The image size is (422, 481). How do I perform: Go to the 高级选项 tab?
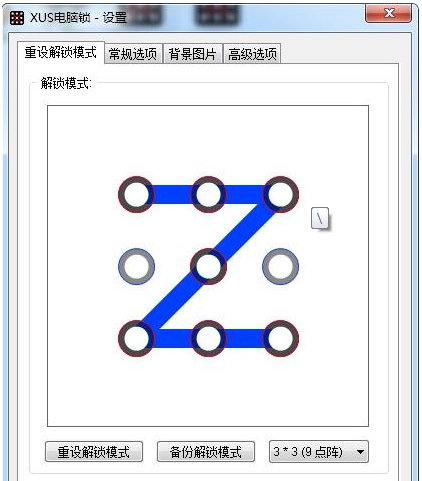[252, 54]
